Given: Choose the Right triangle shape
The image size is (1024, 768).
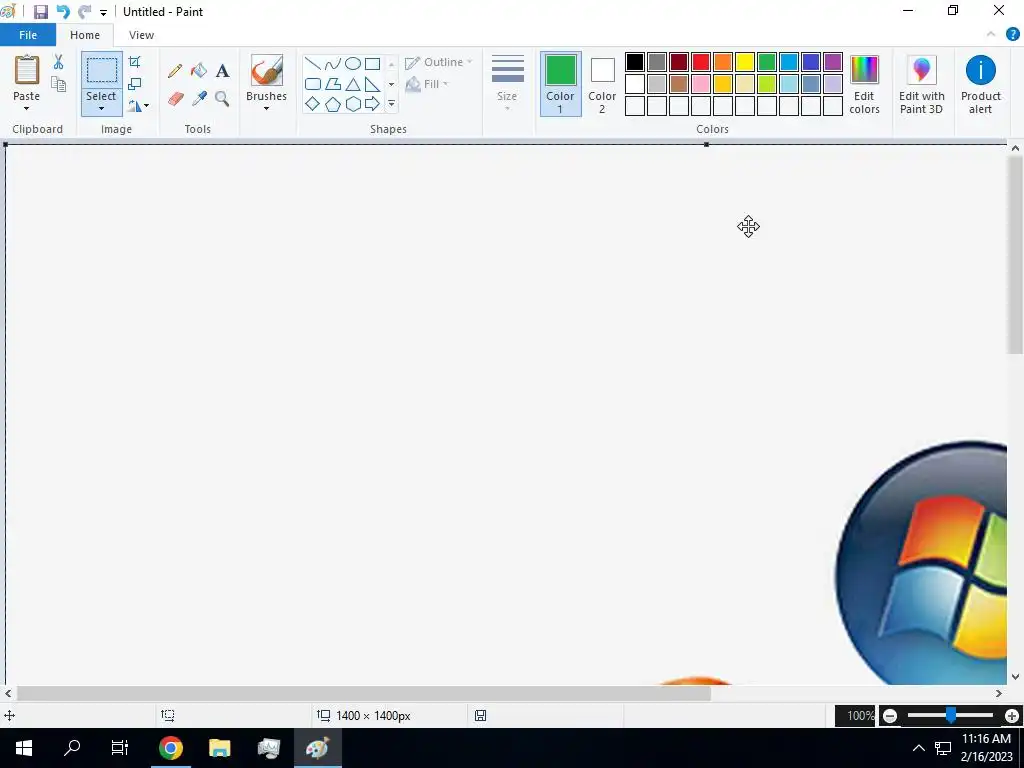Looking at the screenshot, I should click(372, 84).
